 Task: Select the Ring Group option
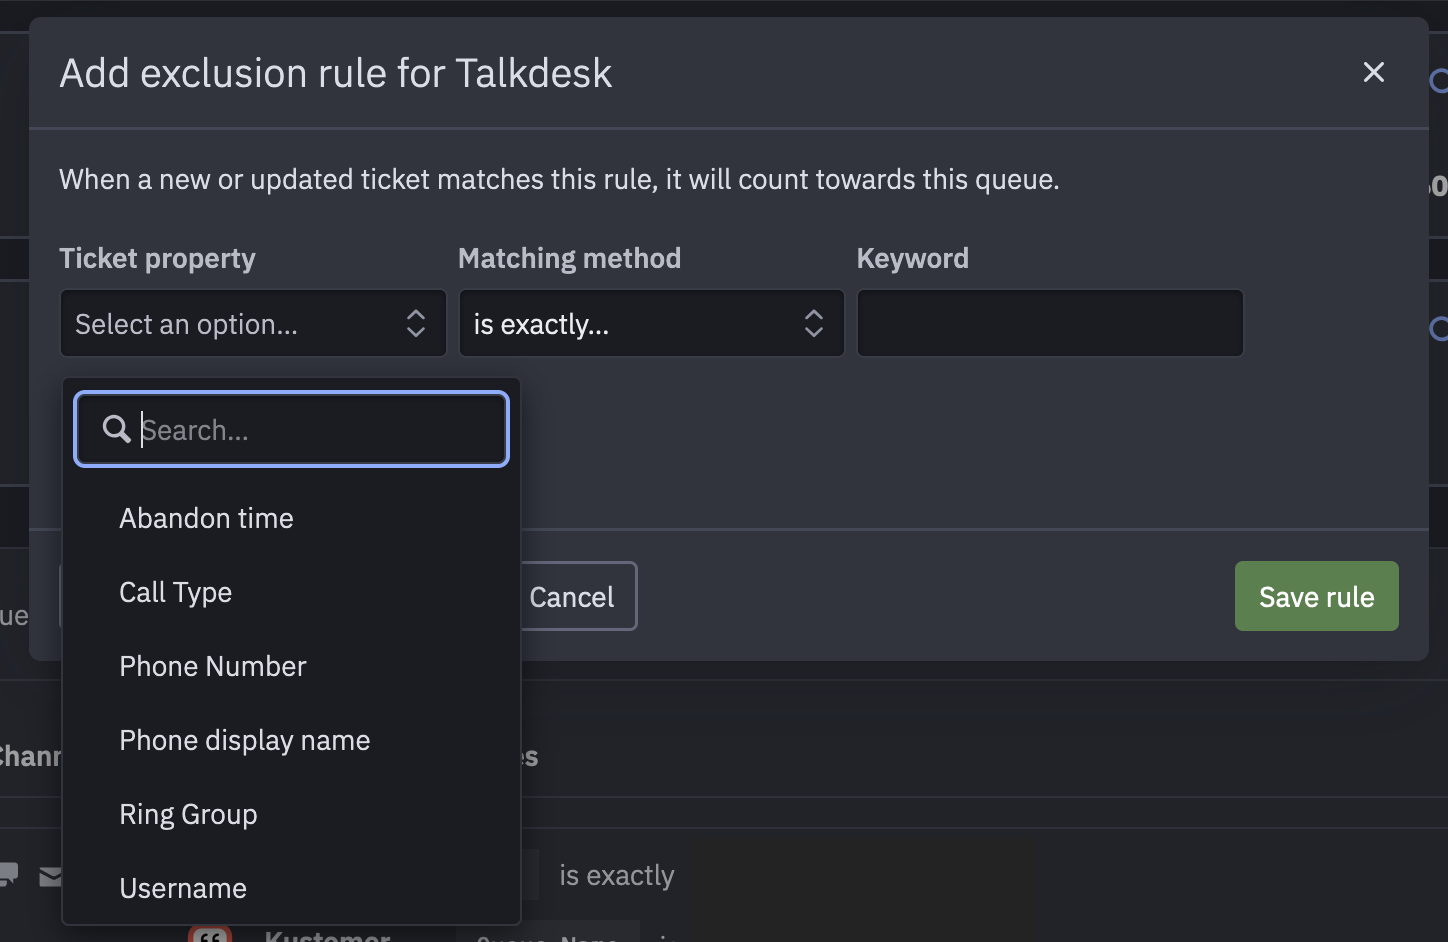(x=291, y=814)
